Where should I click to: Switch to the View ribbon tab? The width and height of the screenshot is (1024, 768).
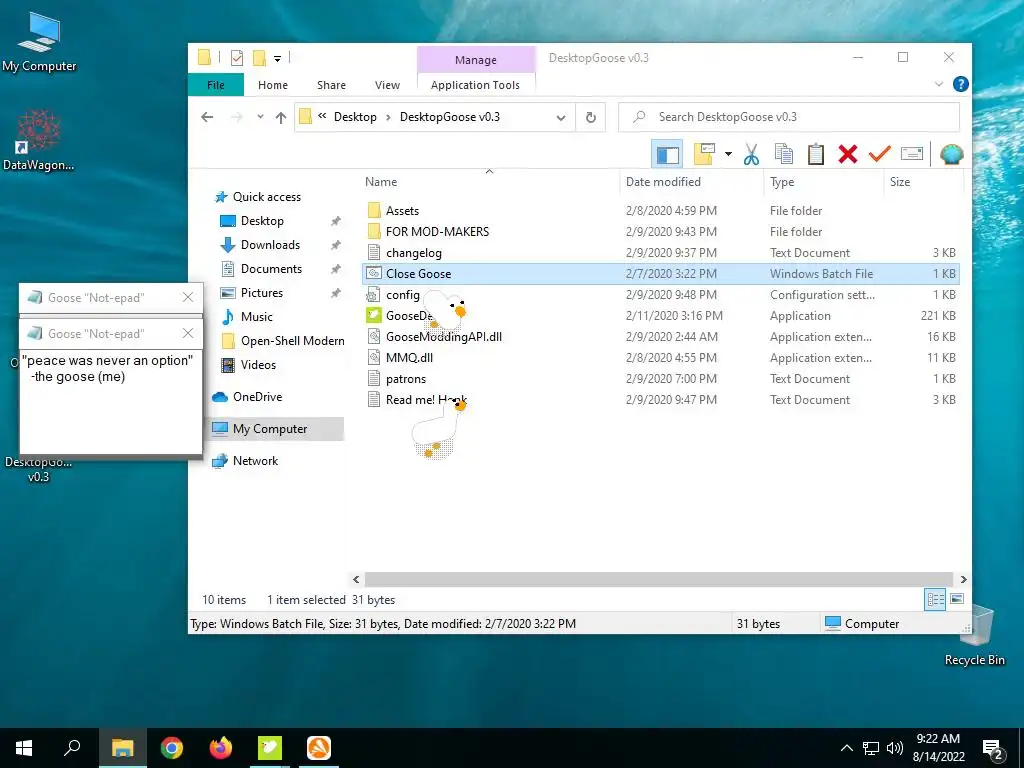(x=387, y=85)
